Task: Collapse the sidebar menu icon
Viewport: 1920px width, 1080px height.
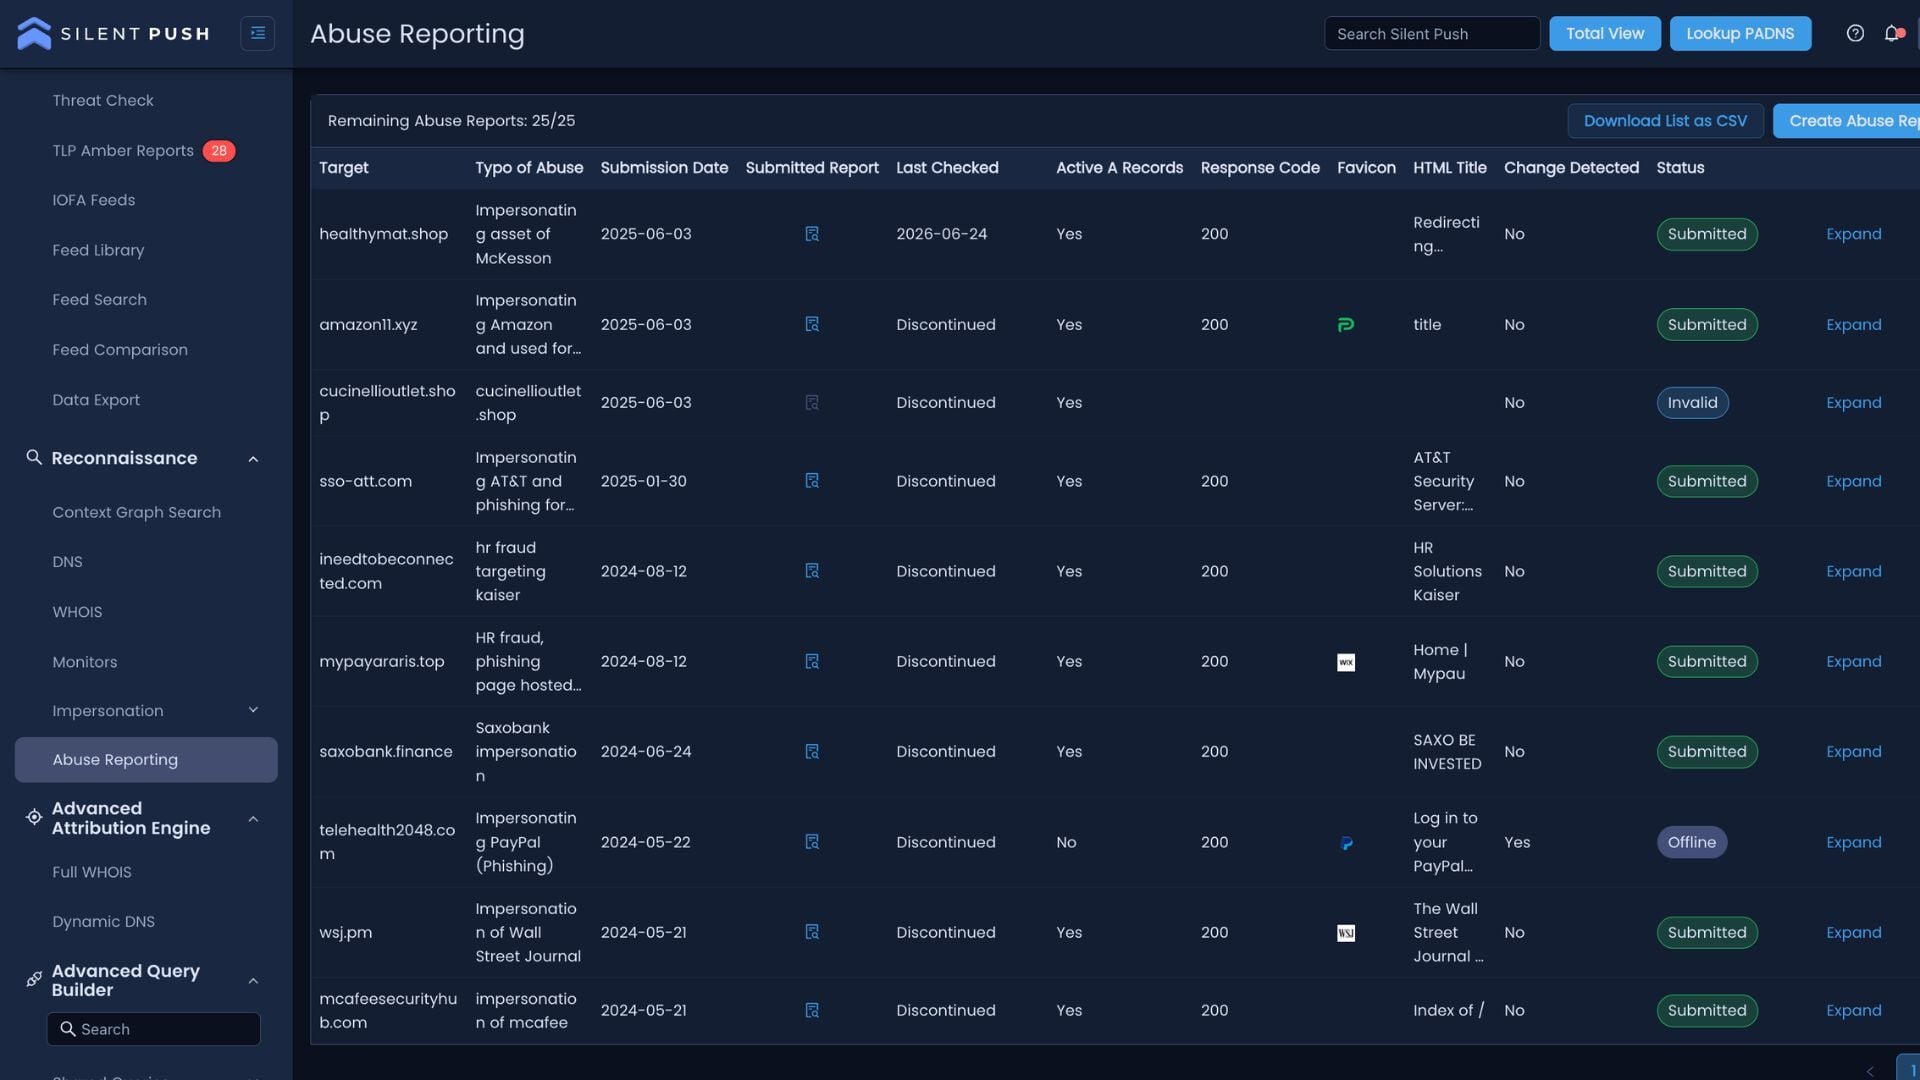Action: point(257,33)
